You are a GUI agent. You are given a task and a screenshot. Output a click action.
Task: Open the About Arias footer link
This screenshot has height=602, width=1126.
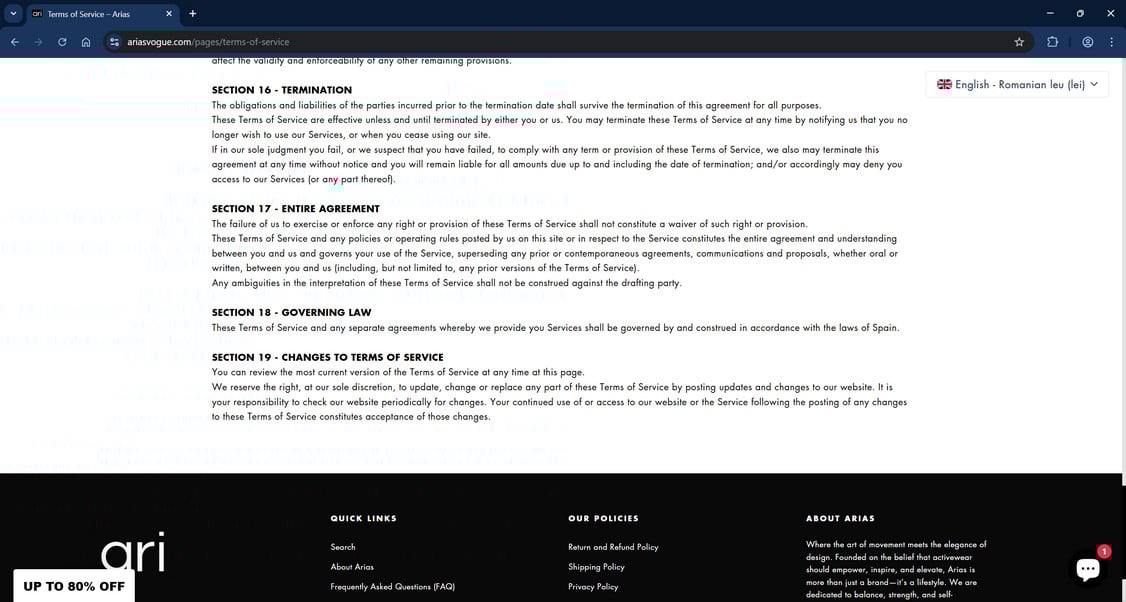[352, 567]
